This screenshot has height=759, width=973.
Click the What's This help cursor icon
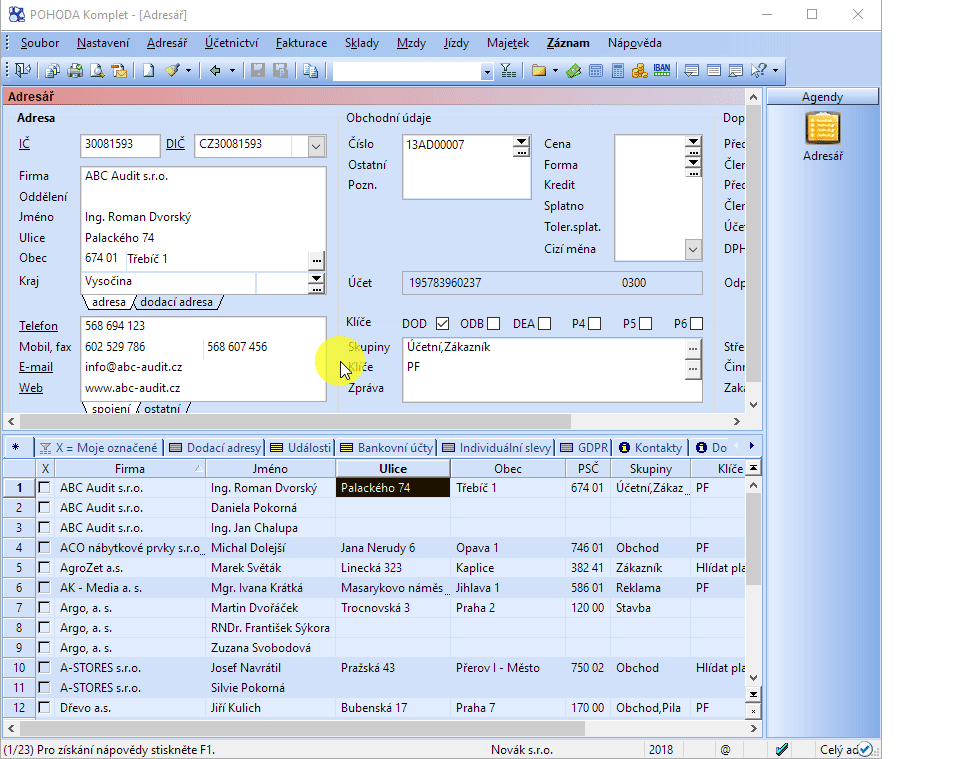coord(758,71)
